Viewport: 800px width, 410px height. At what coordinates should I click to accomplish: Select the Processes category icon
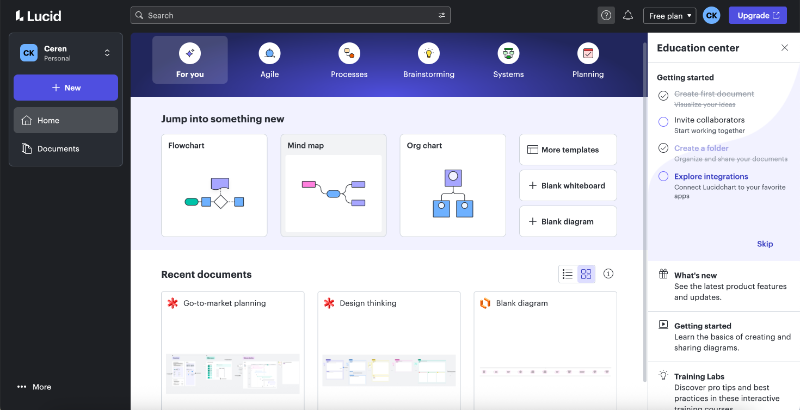pyautogui.click(x=349, y=53)
